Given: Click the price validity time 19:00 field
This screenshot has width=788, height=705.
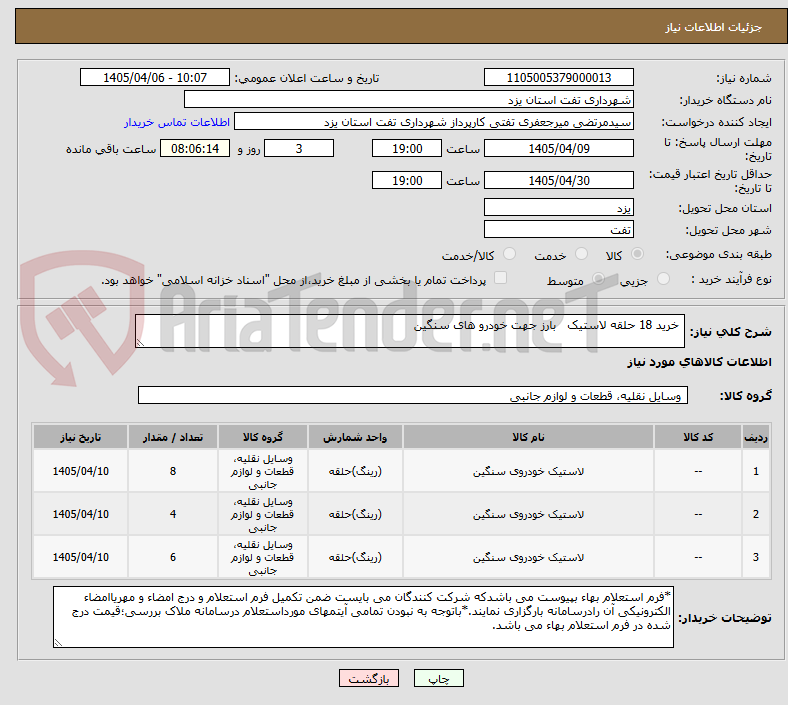Looking at the screenshot, I should (x=407, y=180).
